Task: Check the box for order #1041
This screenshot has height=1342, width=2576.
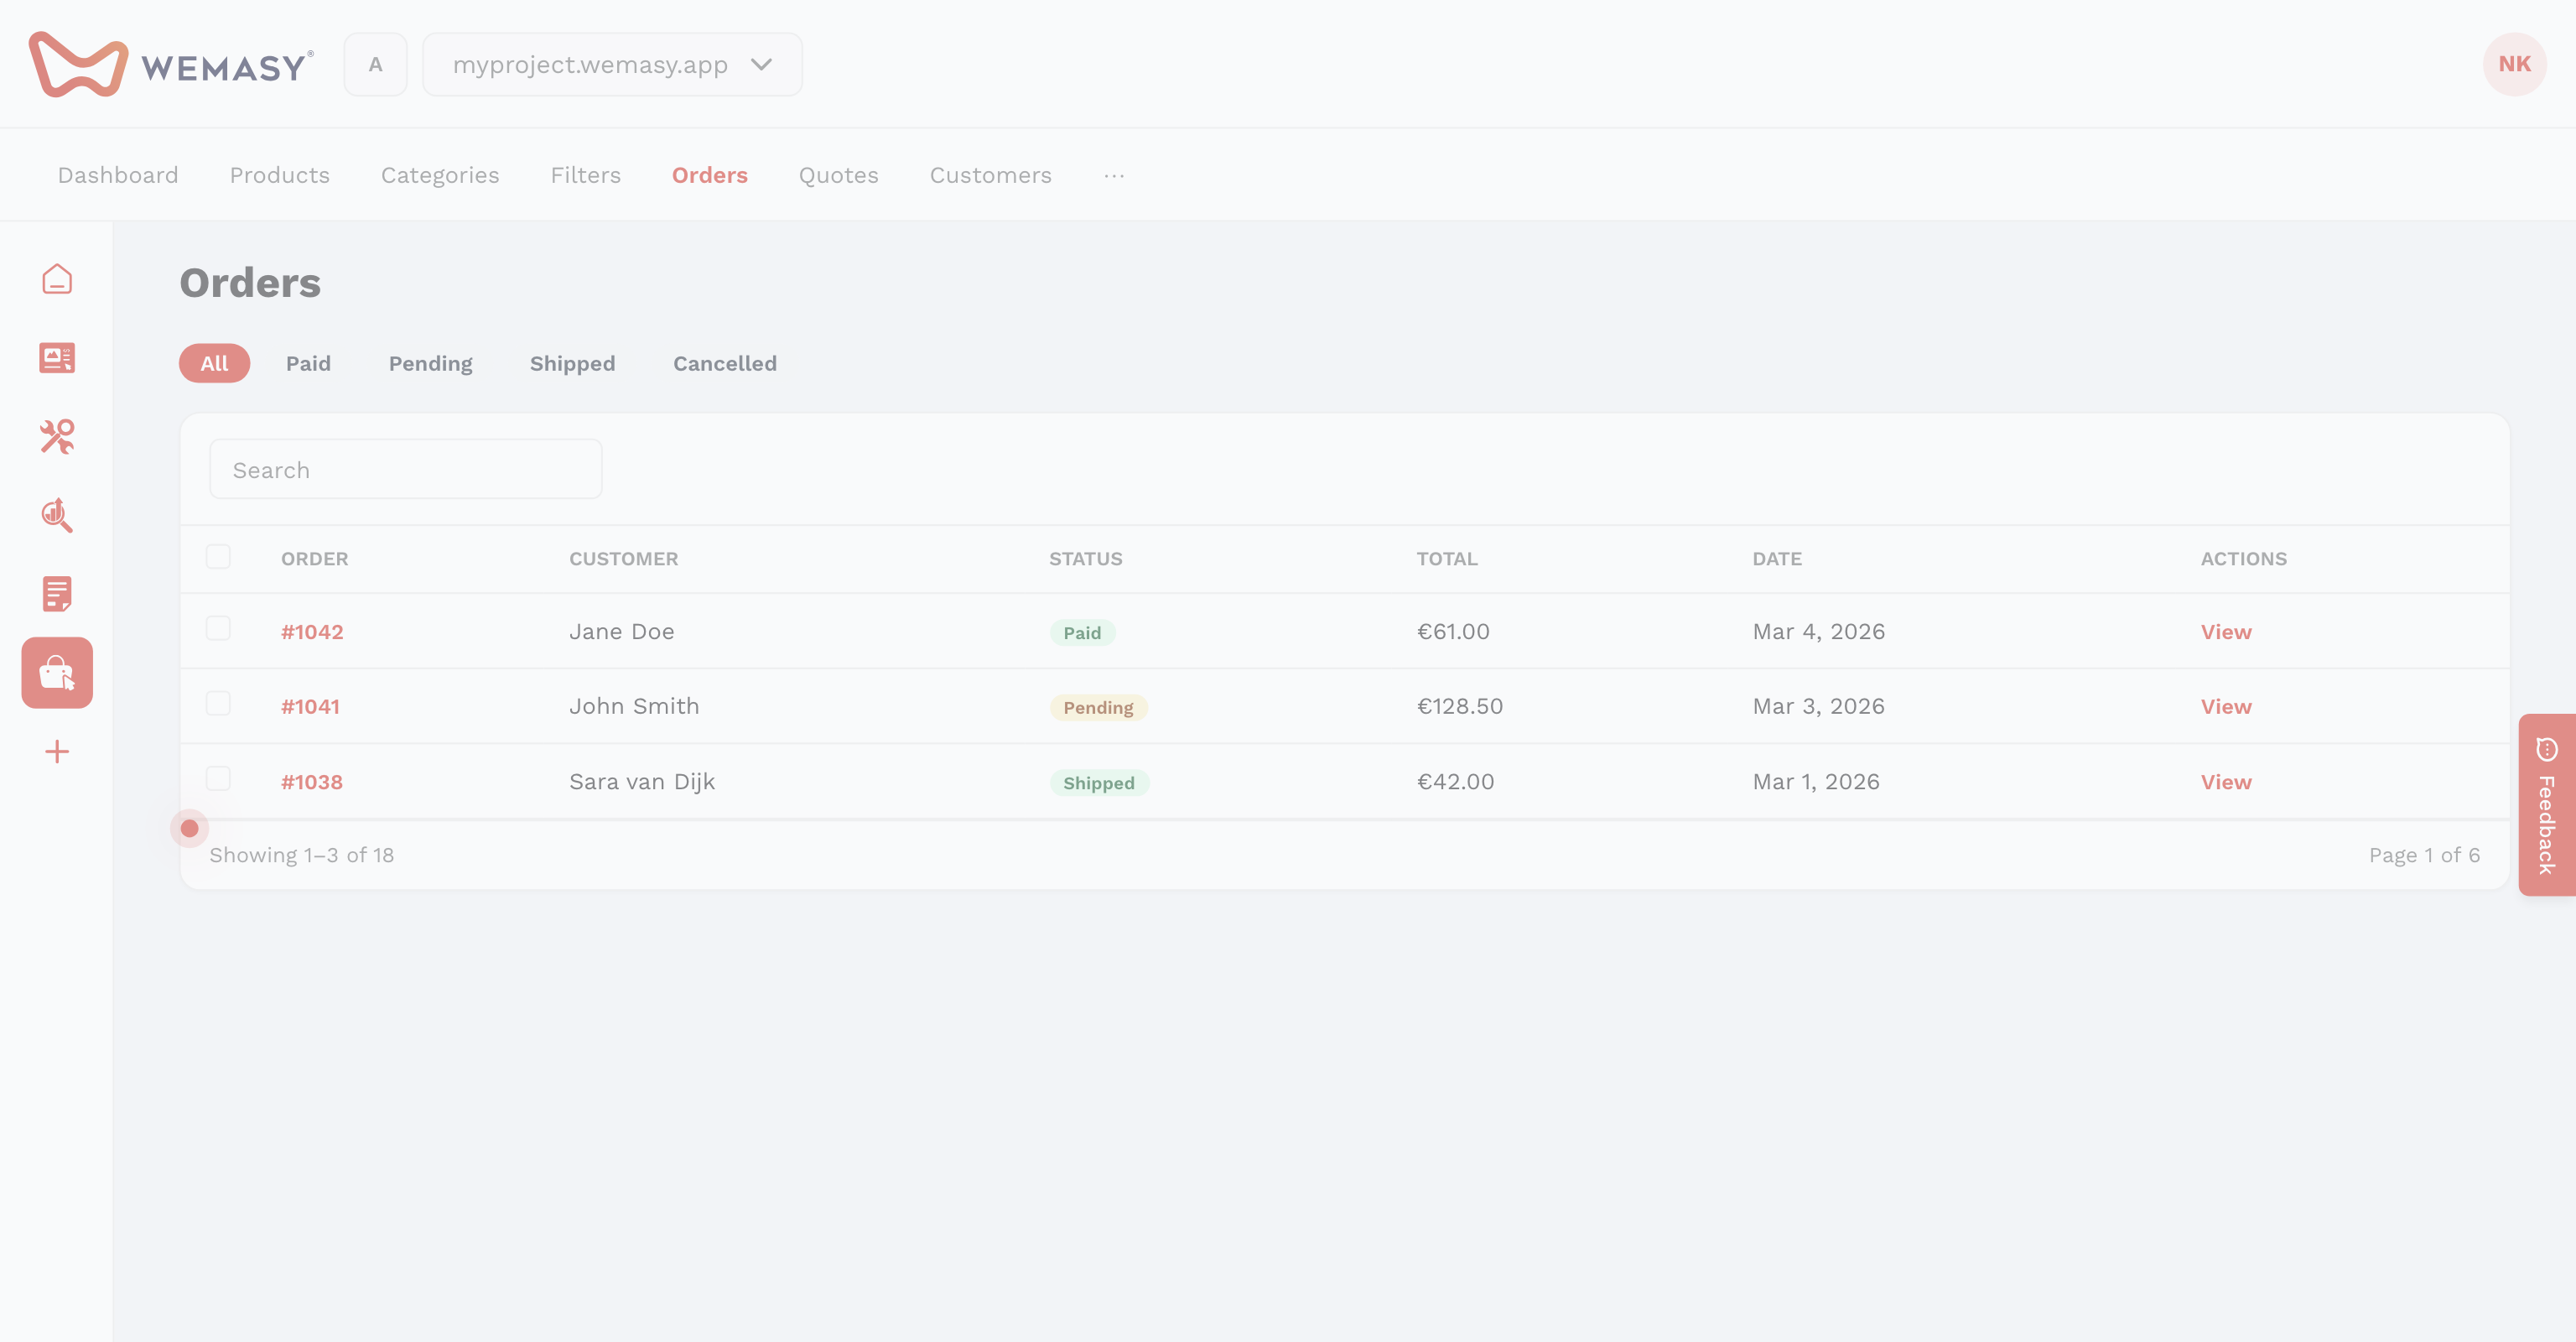Action: (218, 703)
